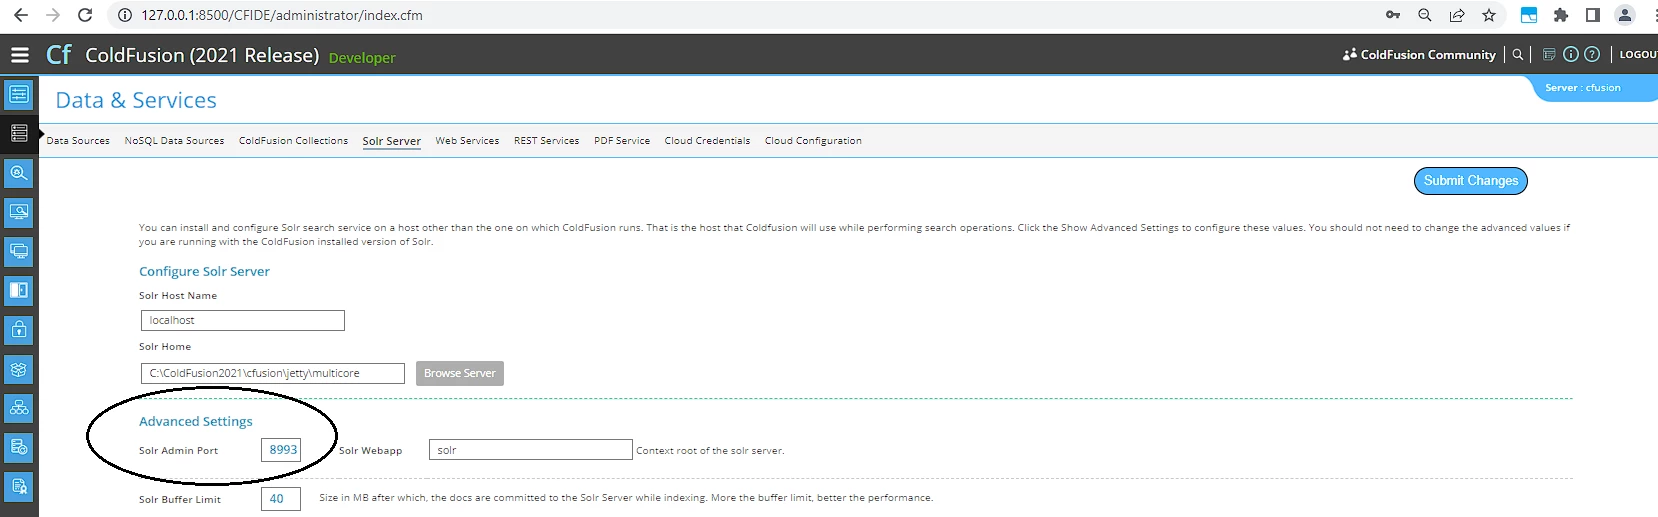The height and width of the screenshot is (517, 1658).
Task: Open browser profile avatar
Action: click(x=1626, y=15)
